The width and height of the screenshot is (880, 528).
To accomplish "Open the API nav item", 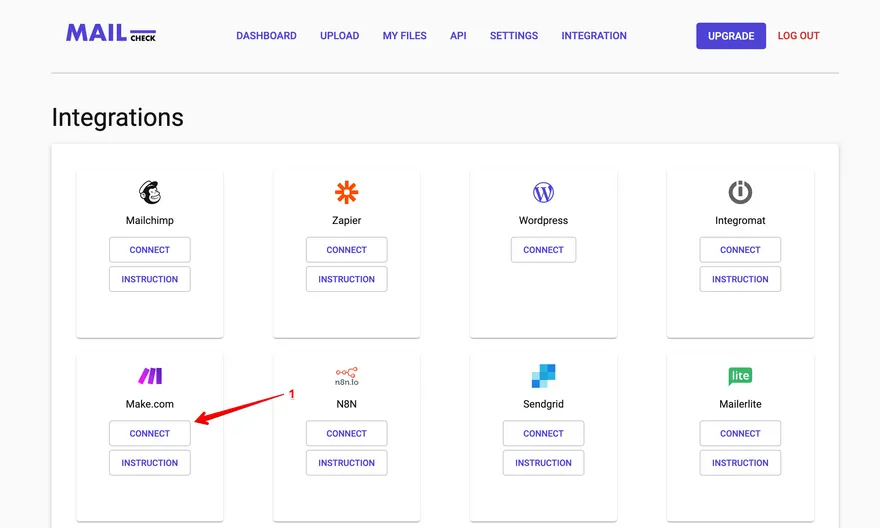I will coord(458,36).
